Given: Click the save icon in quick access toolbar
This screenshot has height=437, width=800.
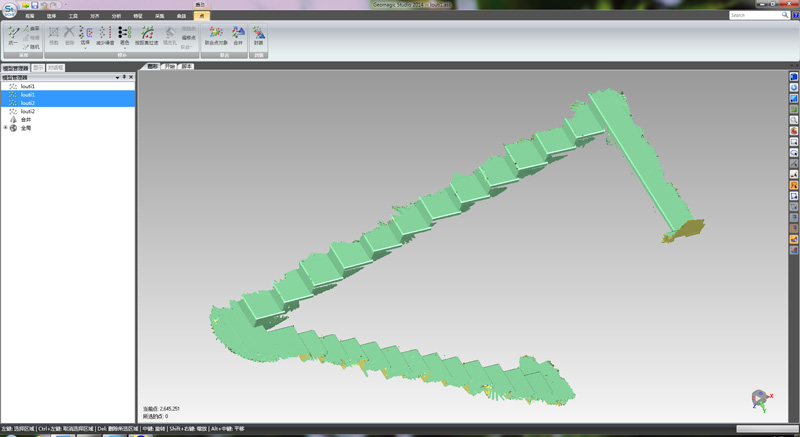Looking at the screenshot, I should (34, 5).
